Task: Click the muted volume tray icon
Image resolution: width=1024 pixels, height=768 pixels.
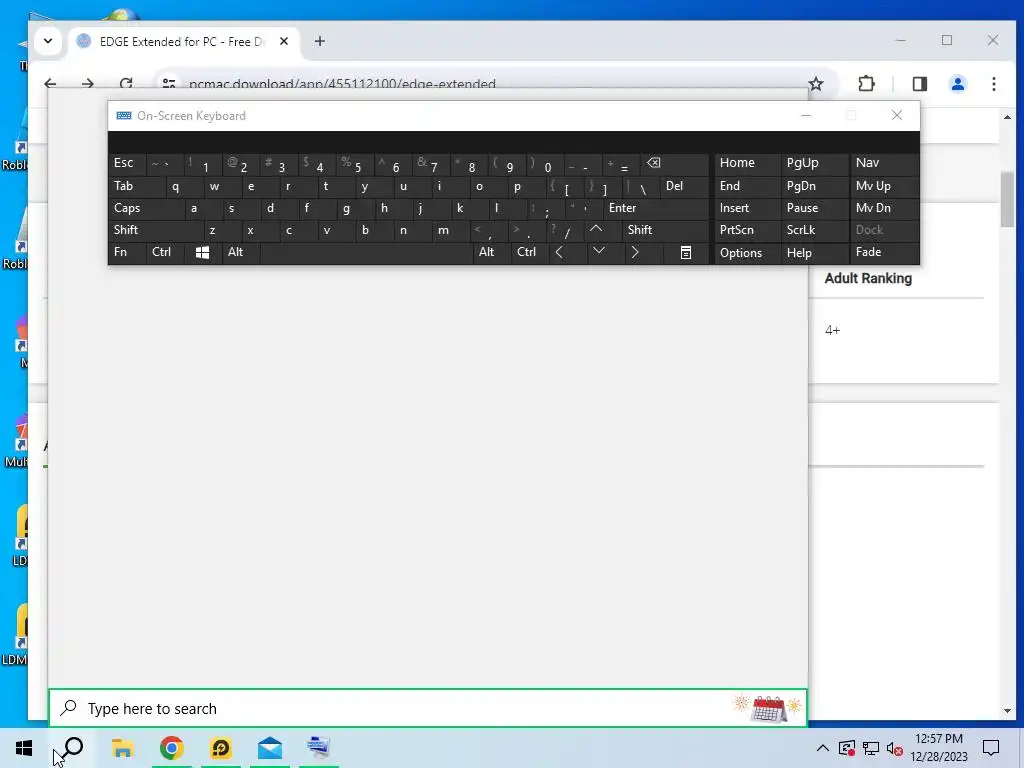Action: [895, 748]
